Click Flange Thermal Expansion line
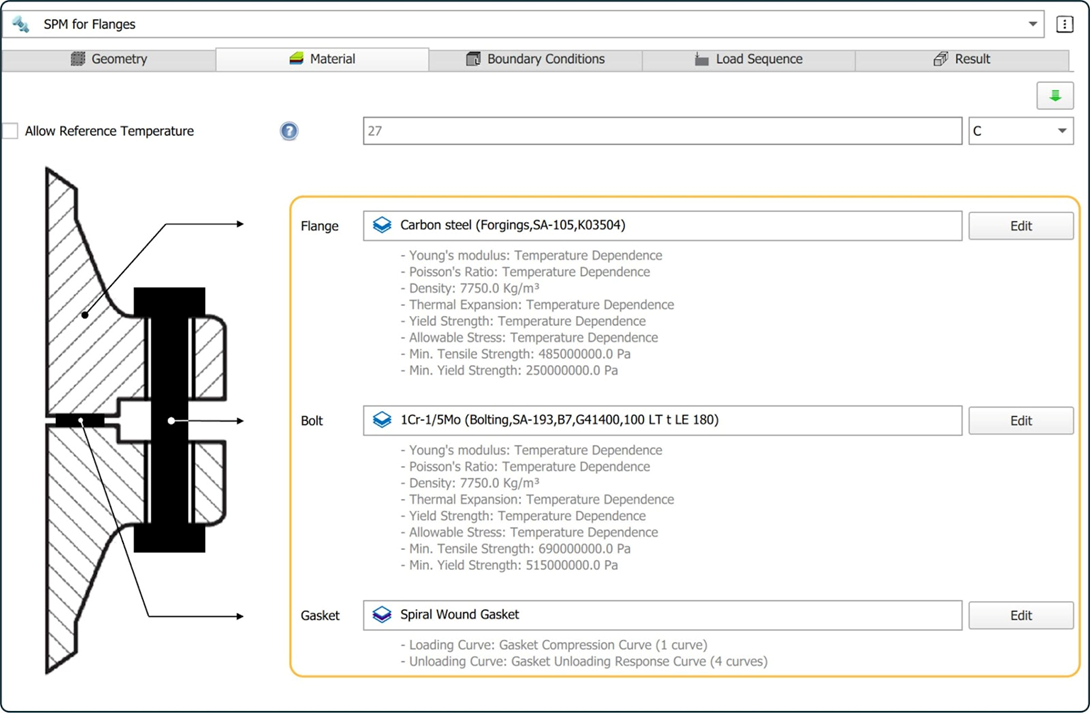 coord(537,304)
